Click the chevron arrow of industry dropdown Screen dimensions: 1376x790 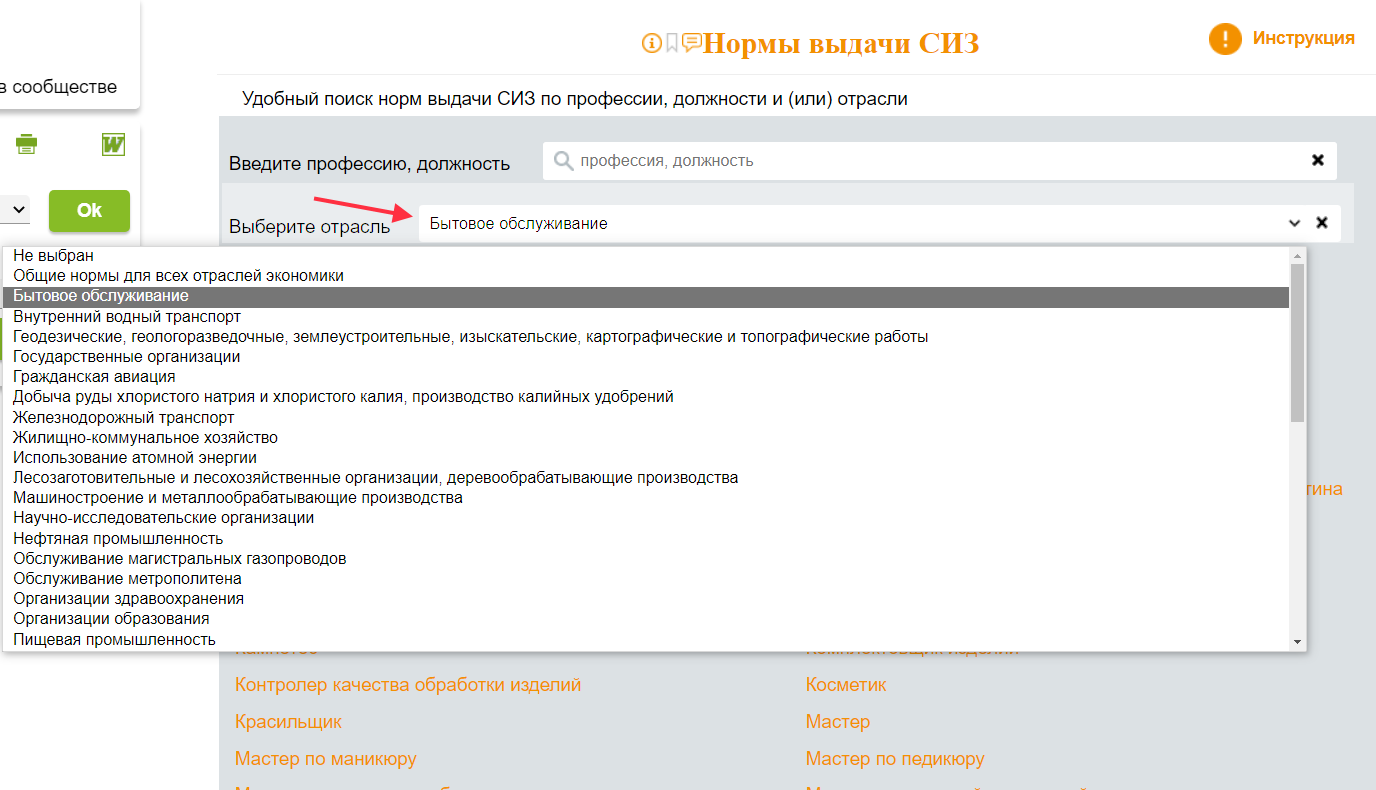[x=1295, y=223]
